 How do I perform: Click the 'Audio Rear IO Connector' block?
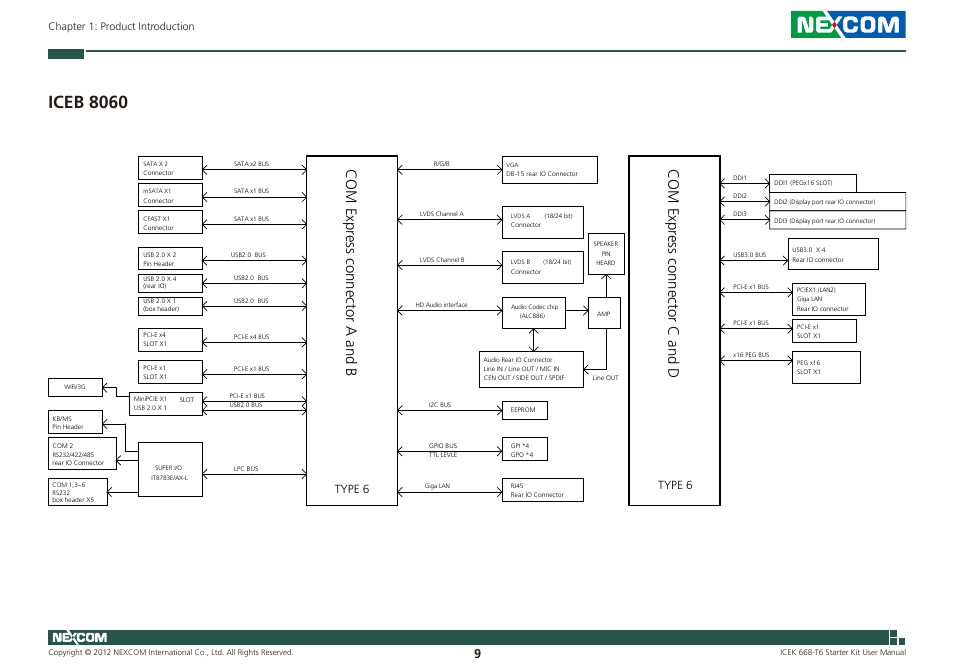pyautogui.click(x=531, y=369)
